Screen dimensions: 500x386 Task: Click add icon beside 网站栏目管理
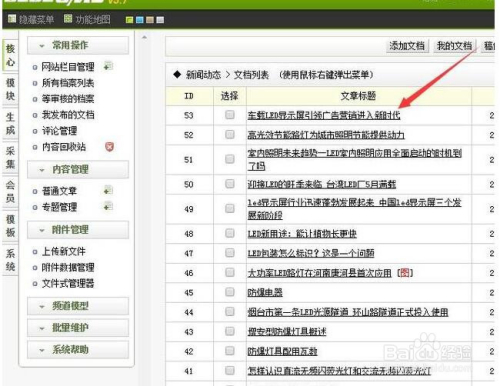pos(108,66)
